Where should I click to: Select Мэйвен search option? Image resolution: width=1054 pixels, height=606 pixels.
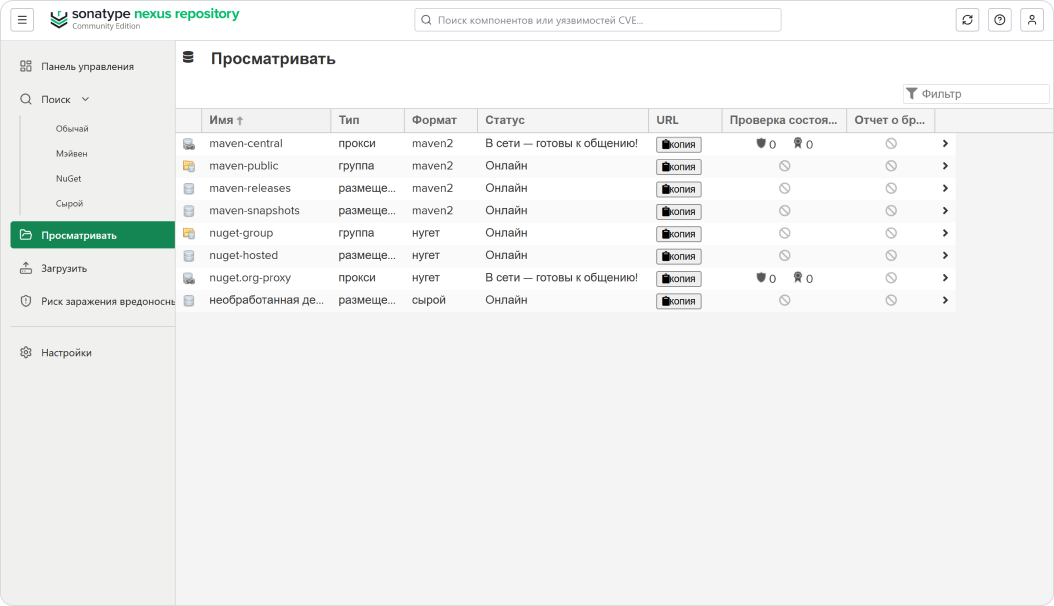[72, 154]
